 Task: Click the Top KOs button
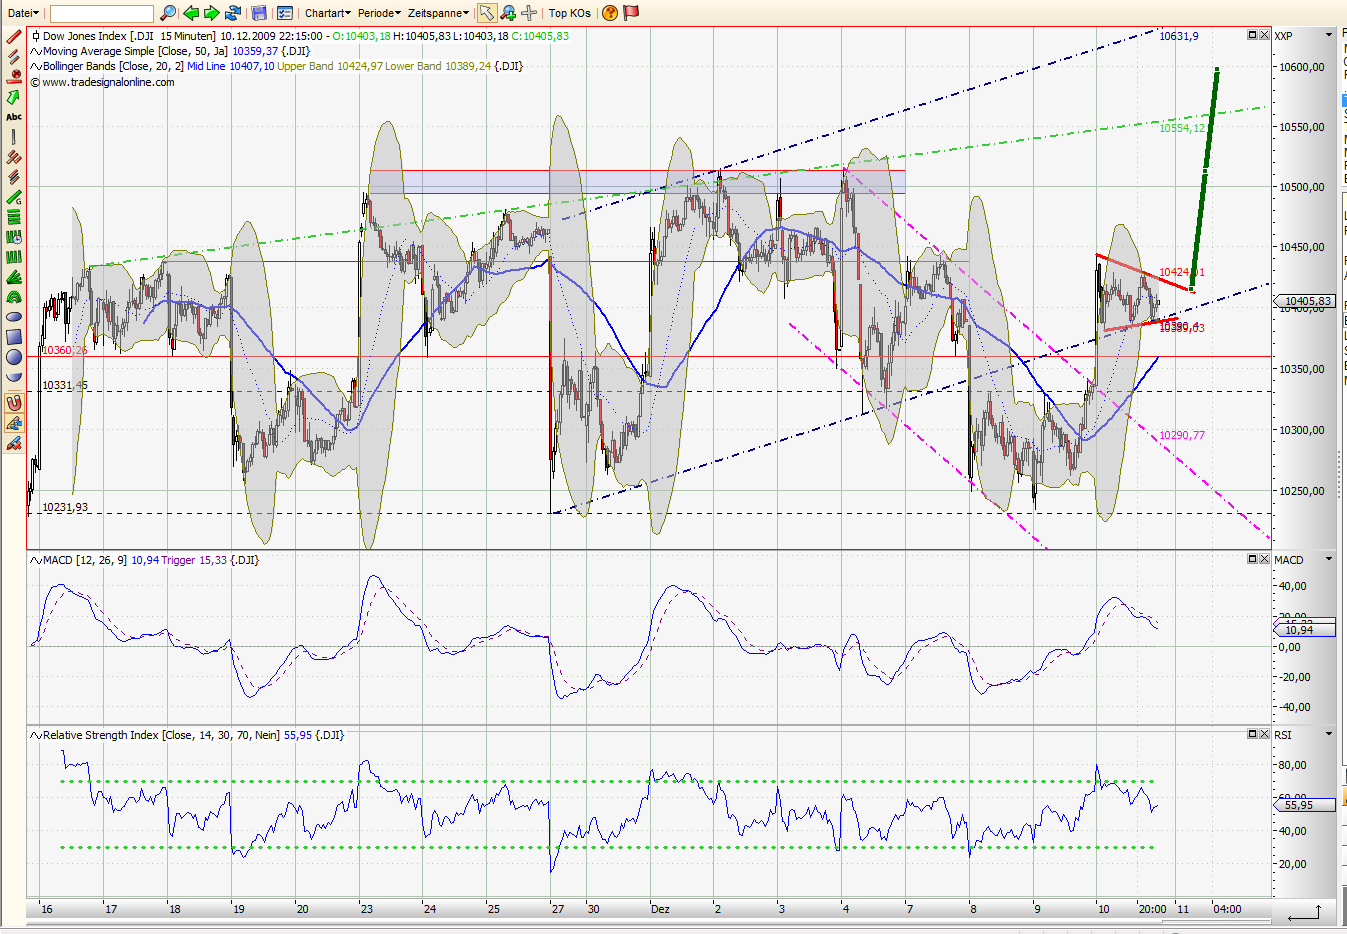tap(568, 13)
